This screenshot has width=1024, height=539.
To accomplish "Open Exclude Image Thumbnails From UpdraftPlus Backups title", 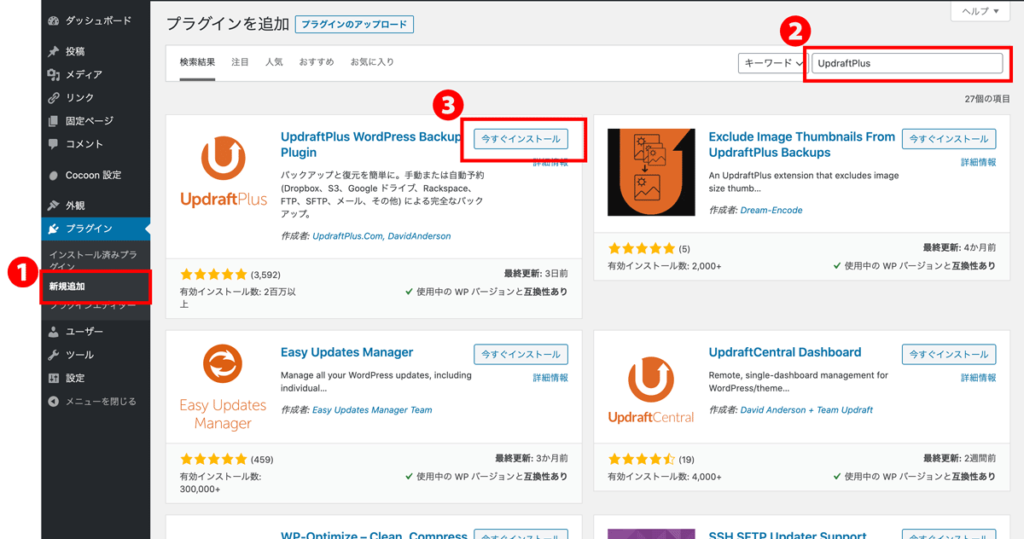I will [x=801, y=144].
